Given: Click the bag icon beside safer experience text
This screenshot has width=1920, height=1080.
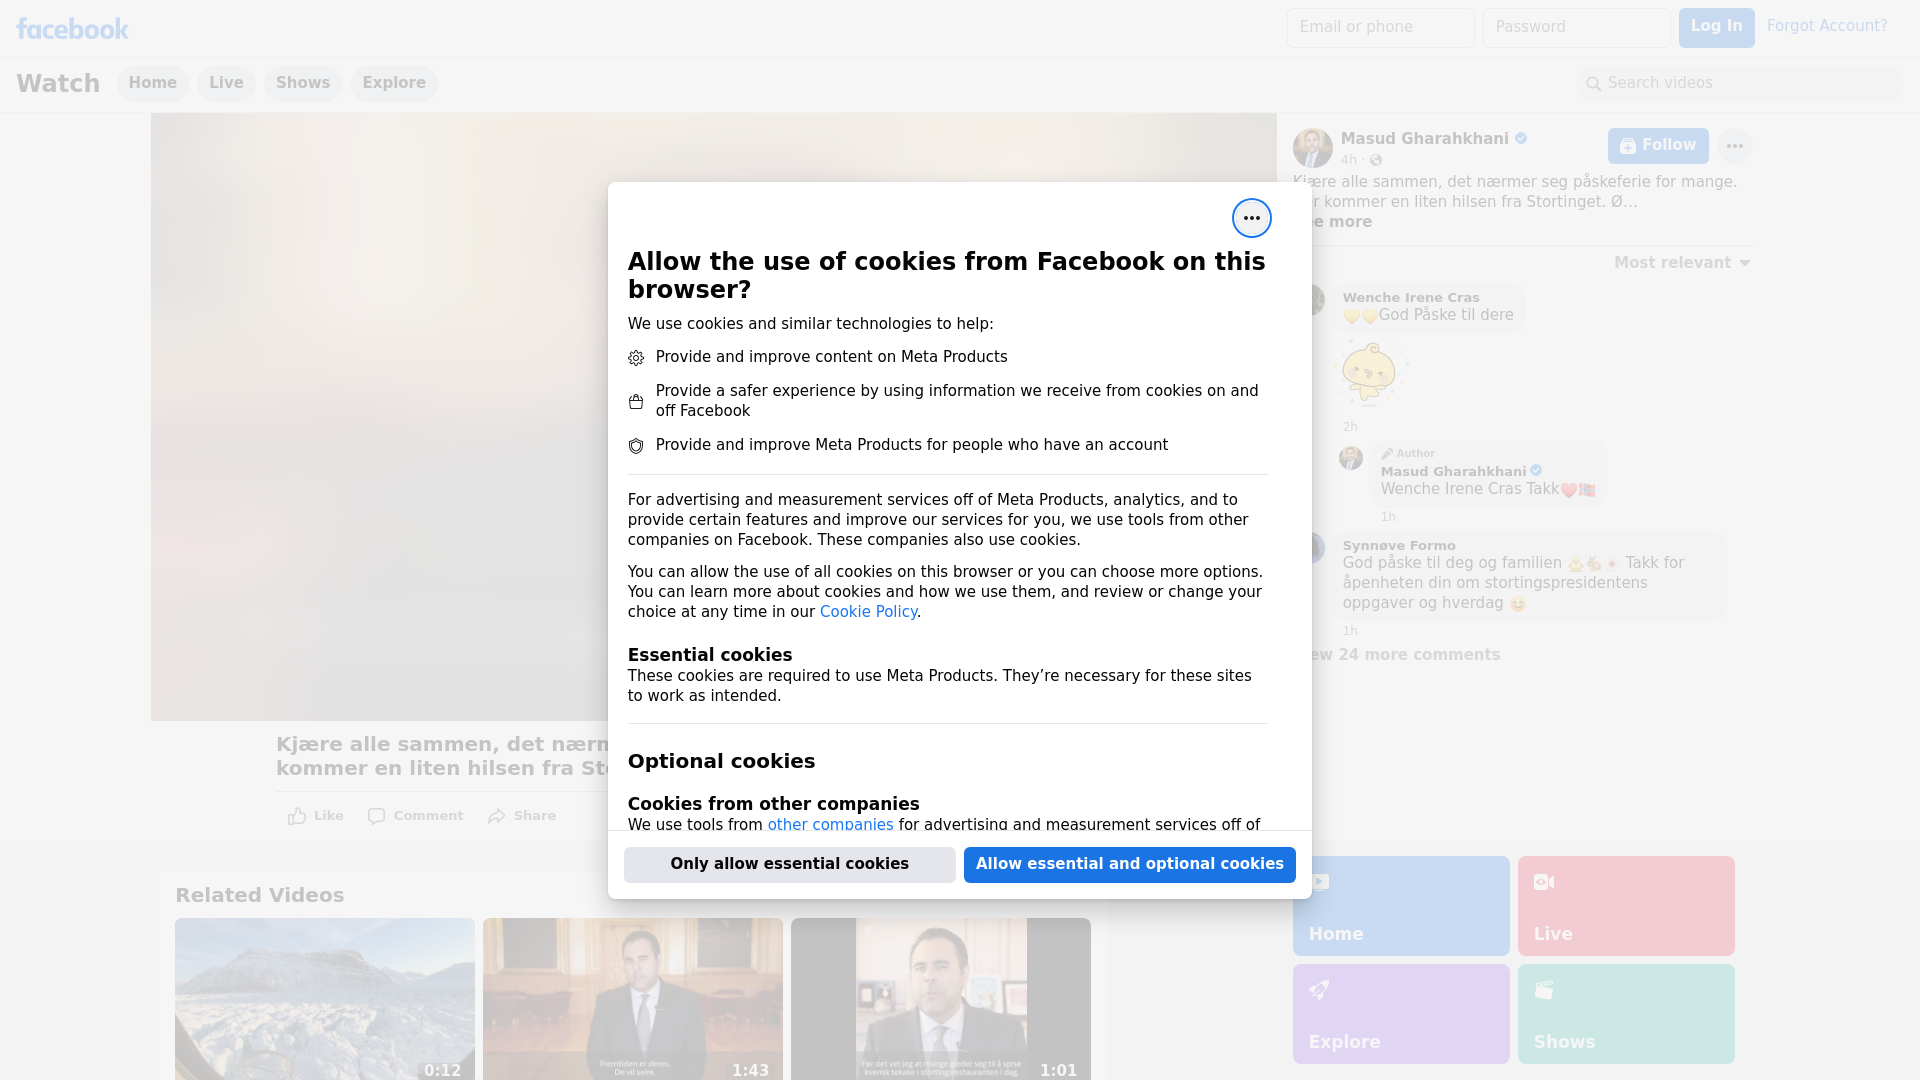Looking at the screenshot, I should click(636, 402).
